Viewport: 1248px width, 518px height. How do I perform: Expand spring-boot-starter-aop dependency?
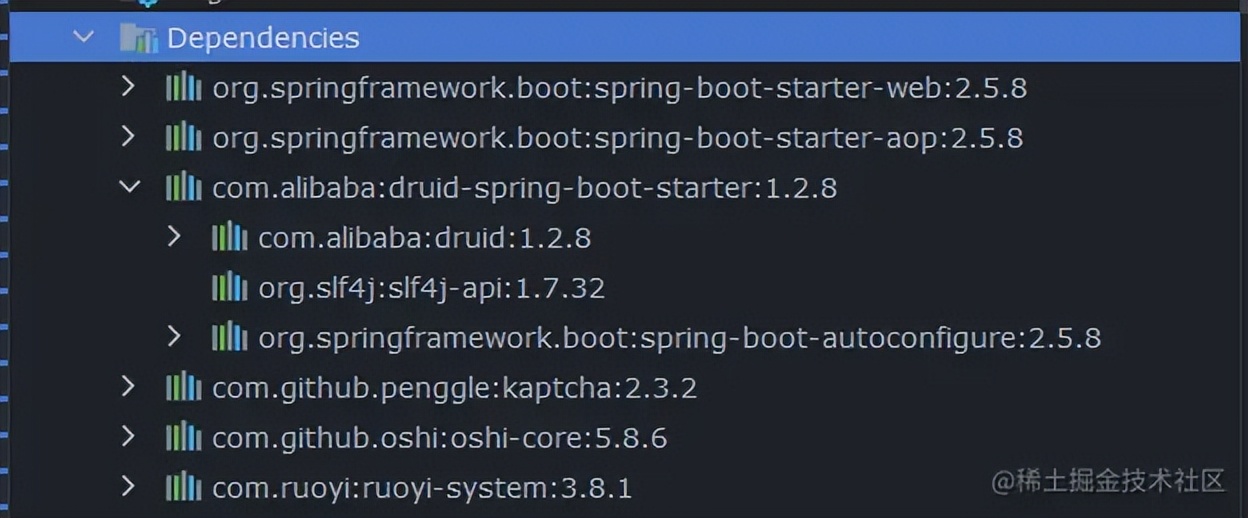click(x=128, y=137)
